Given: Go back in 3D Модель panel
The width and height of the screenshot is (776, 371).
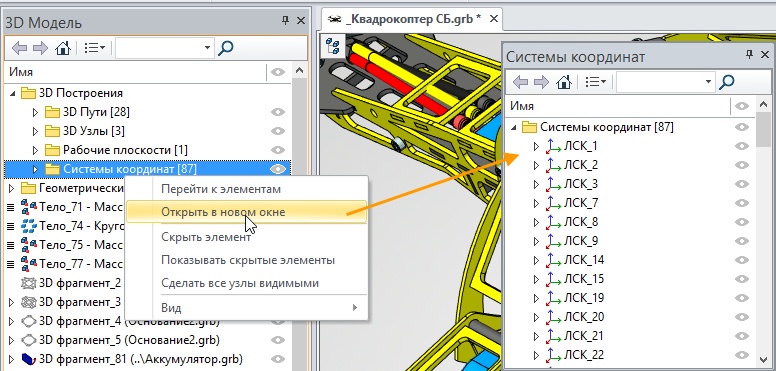Looking at the screenshot, I should [20, 48].
